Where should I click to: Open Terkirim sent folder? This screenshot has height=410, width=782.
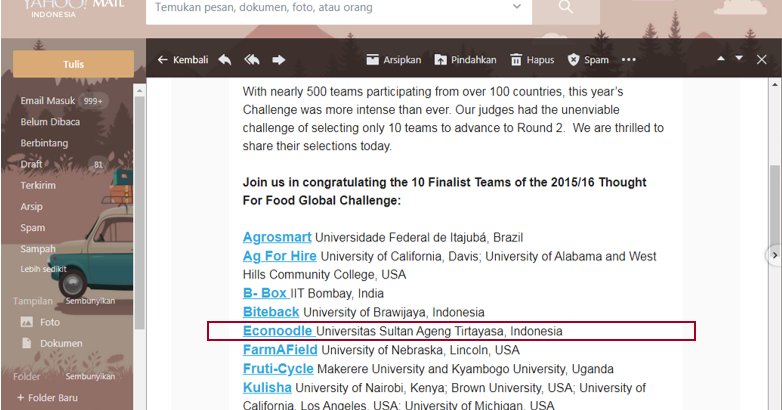(x=38, y=186)
